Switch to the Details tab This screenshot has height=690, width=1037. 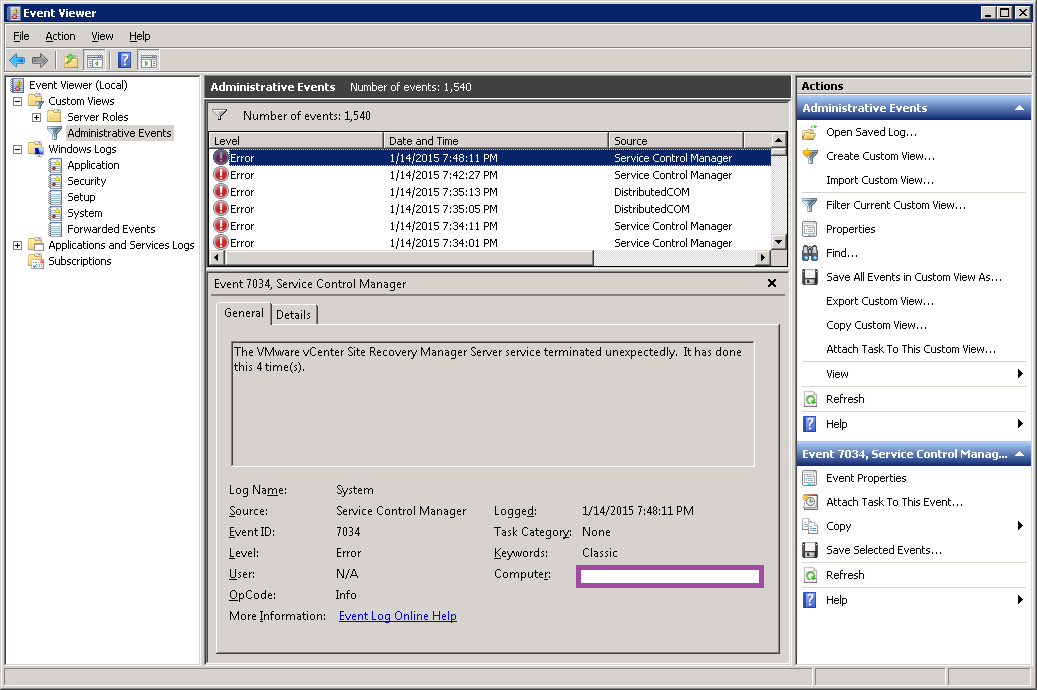(293, 315)
